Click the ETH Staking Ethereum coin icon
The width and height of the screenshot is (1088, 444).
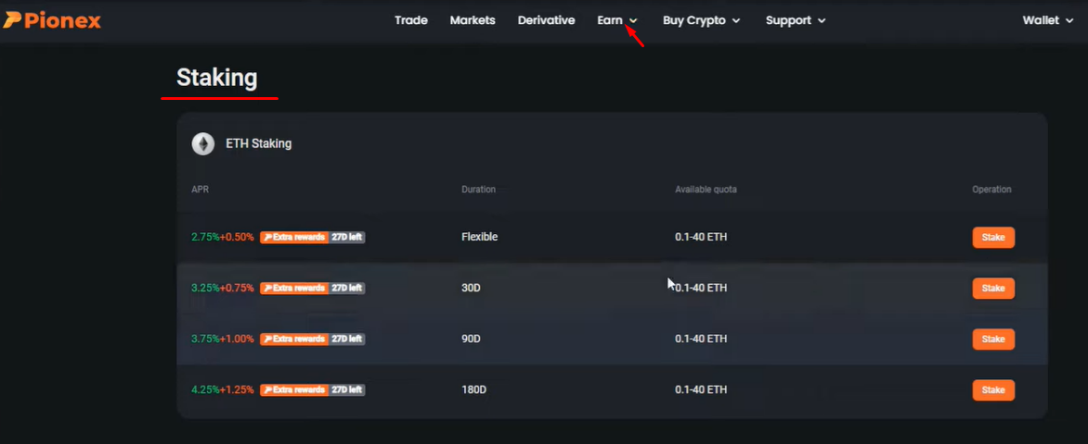point(203,144)
